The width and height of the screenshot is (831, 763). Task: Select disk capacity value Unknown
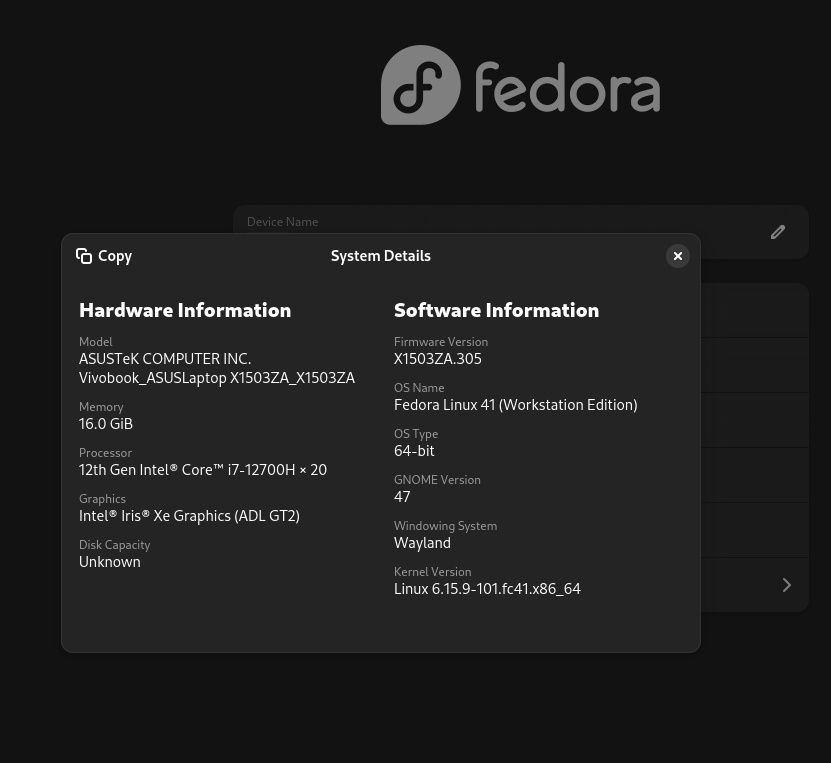click(x=110, y=562)
